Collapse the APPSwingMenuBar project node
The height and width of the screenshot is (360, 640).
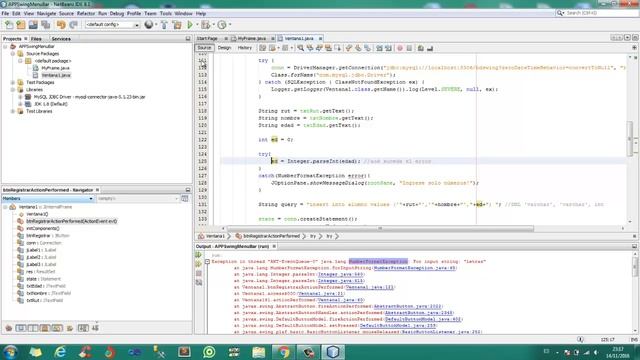pyautogui.click(x=5, y=47)
